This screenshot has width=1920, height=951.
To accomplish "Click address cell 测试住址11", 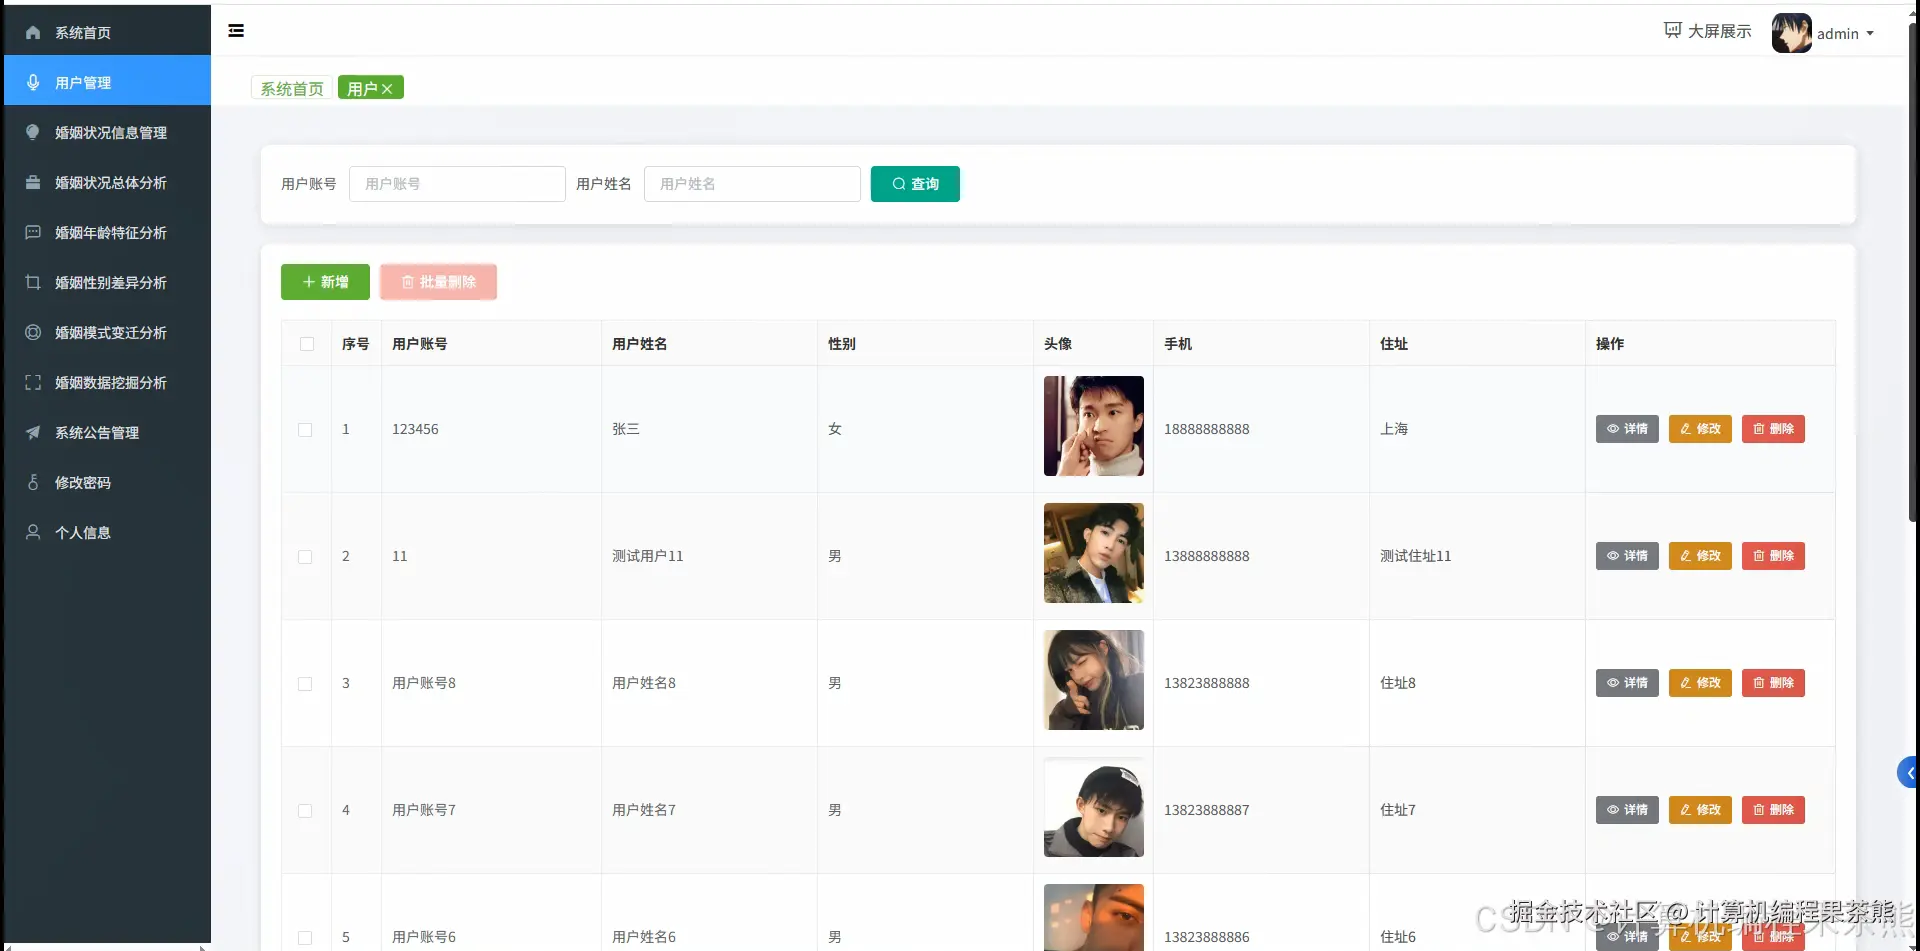I will point(1415,557).
